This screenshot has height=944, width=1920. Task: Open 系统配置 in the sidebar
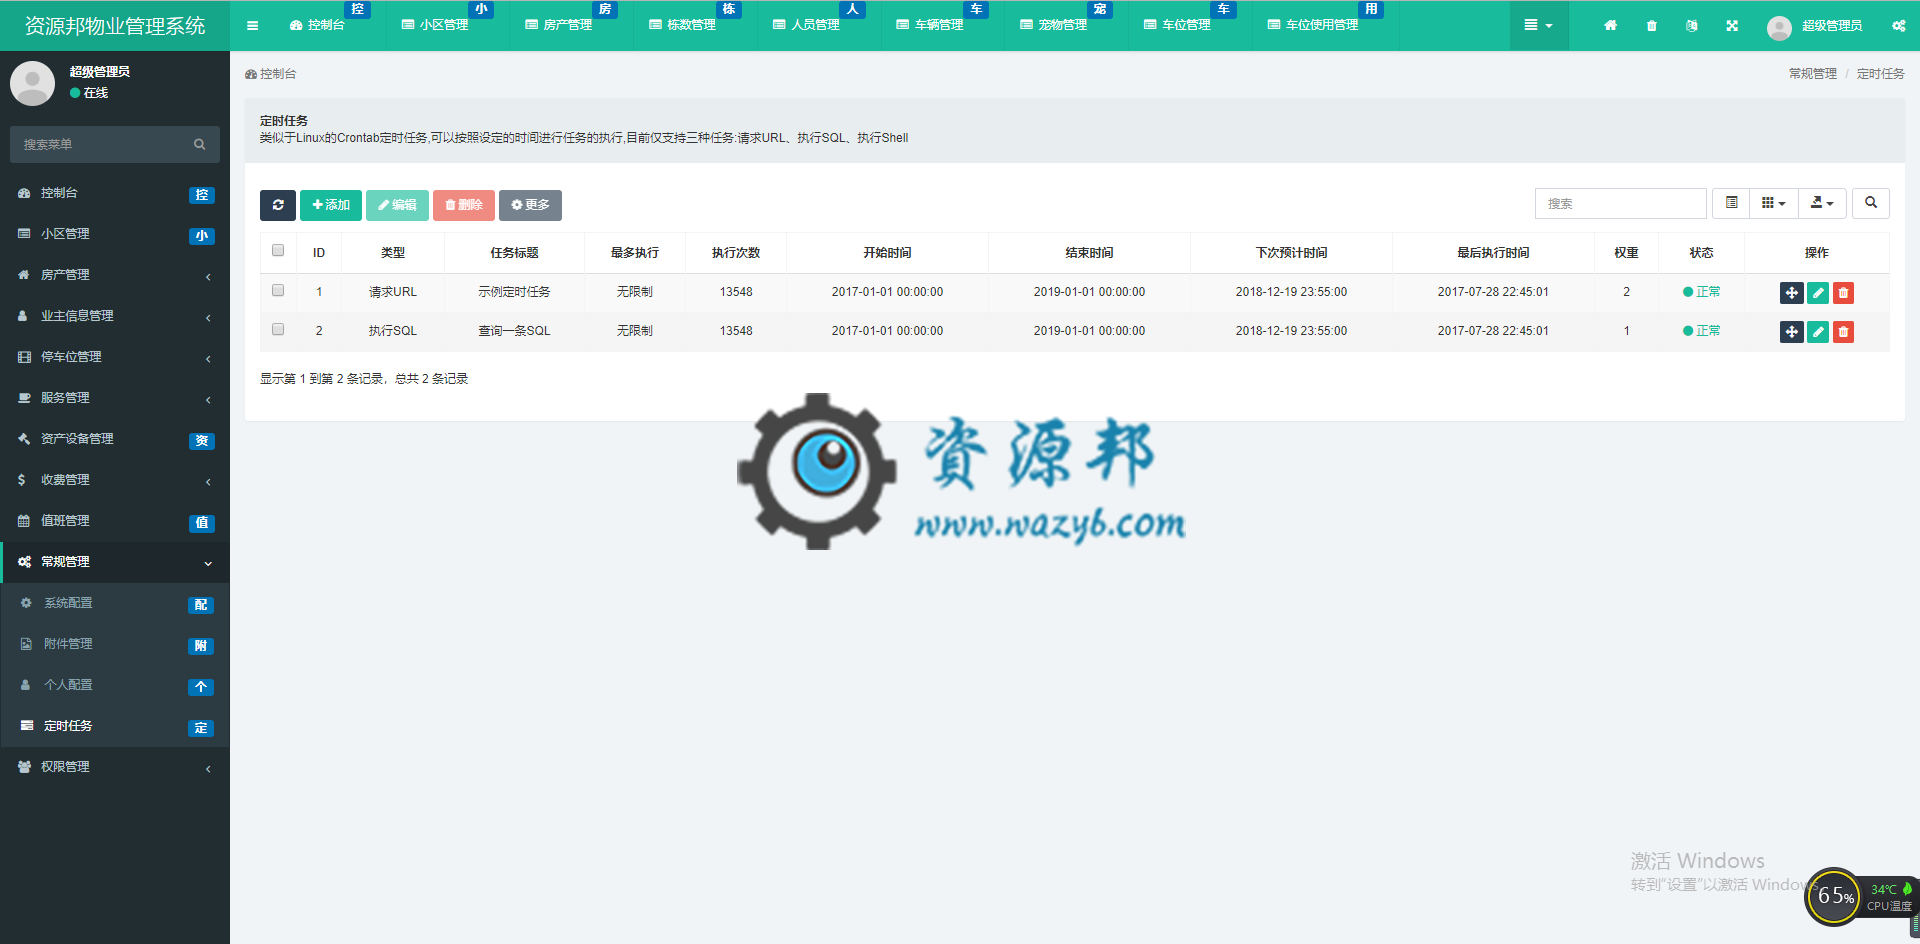pyautogui.click(x=115, y=603)
